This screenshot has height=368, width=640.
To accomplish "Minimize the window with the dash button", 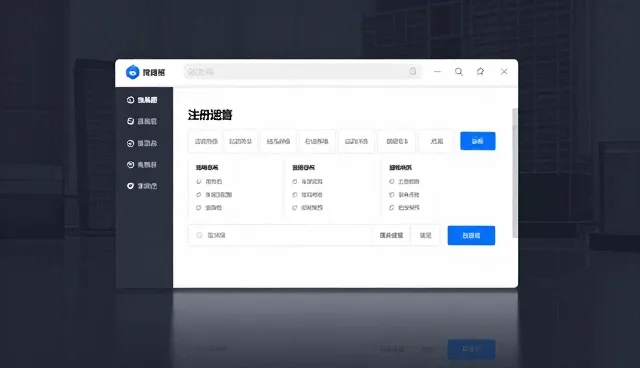I will click(x=438, y=72).
